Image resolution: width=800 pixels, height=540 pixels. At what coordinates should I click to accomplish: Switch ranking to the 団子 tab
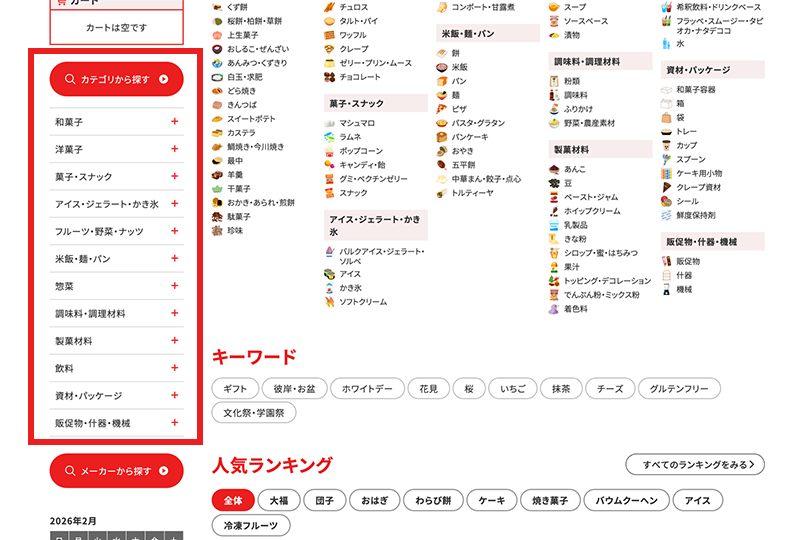coord(324,501)
